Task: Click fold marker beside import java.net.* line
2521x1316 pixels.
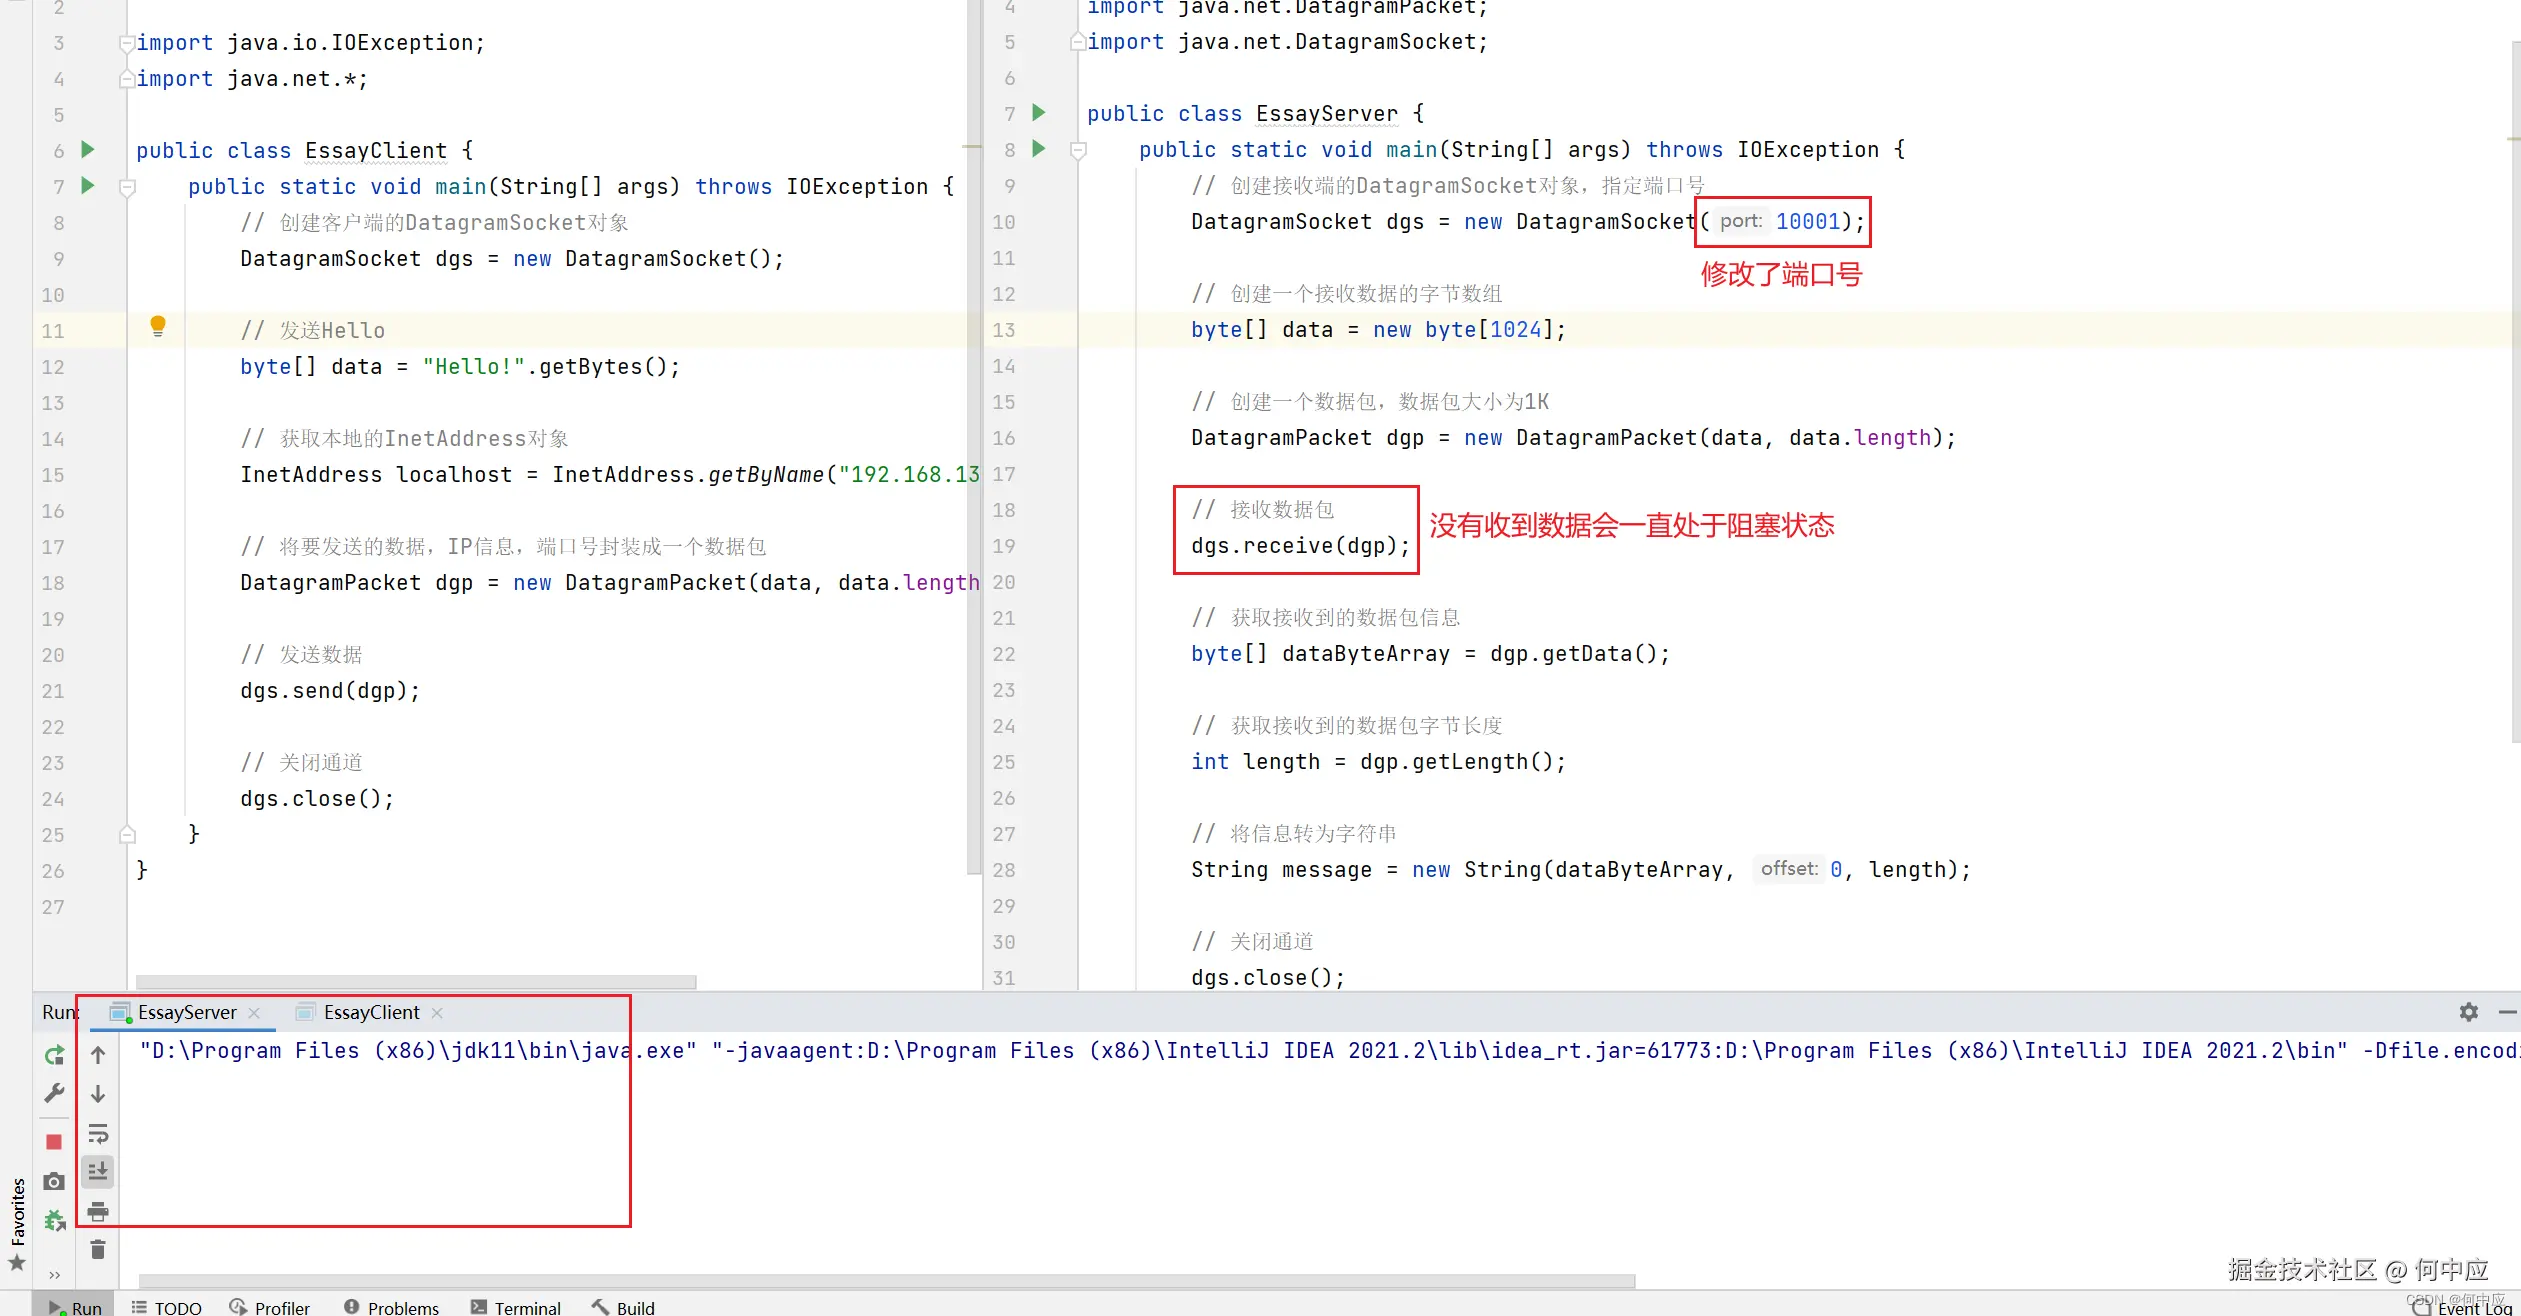Action: point(126,79)
